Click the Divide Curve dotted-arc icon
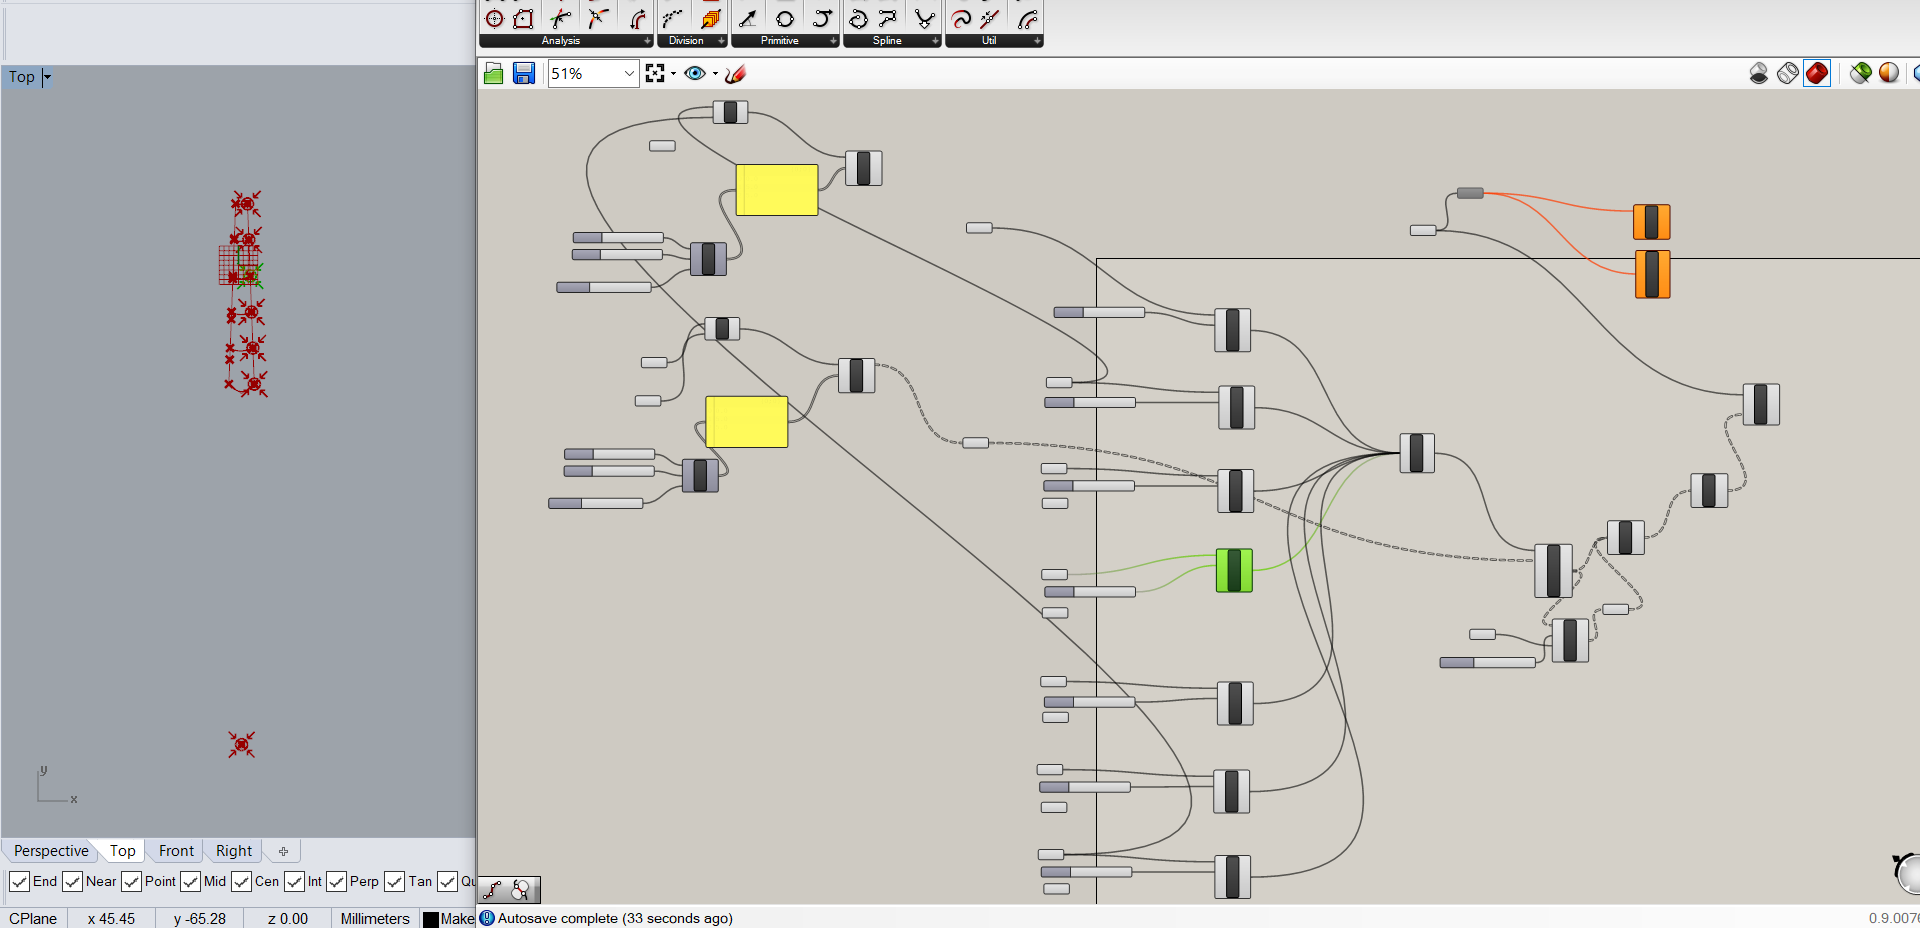The height and width of the screenshot is (928, 1920). (x=673, y=19)
